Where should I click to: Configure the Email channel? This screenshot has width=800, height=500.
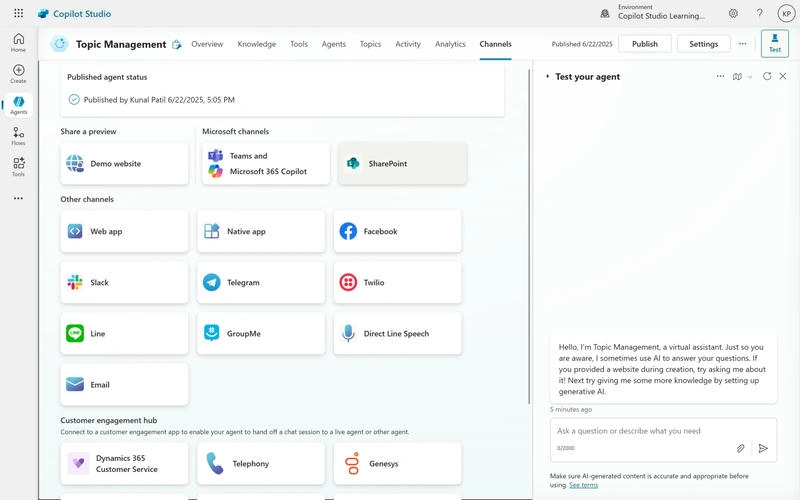coord(124,384)
